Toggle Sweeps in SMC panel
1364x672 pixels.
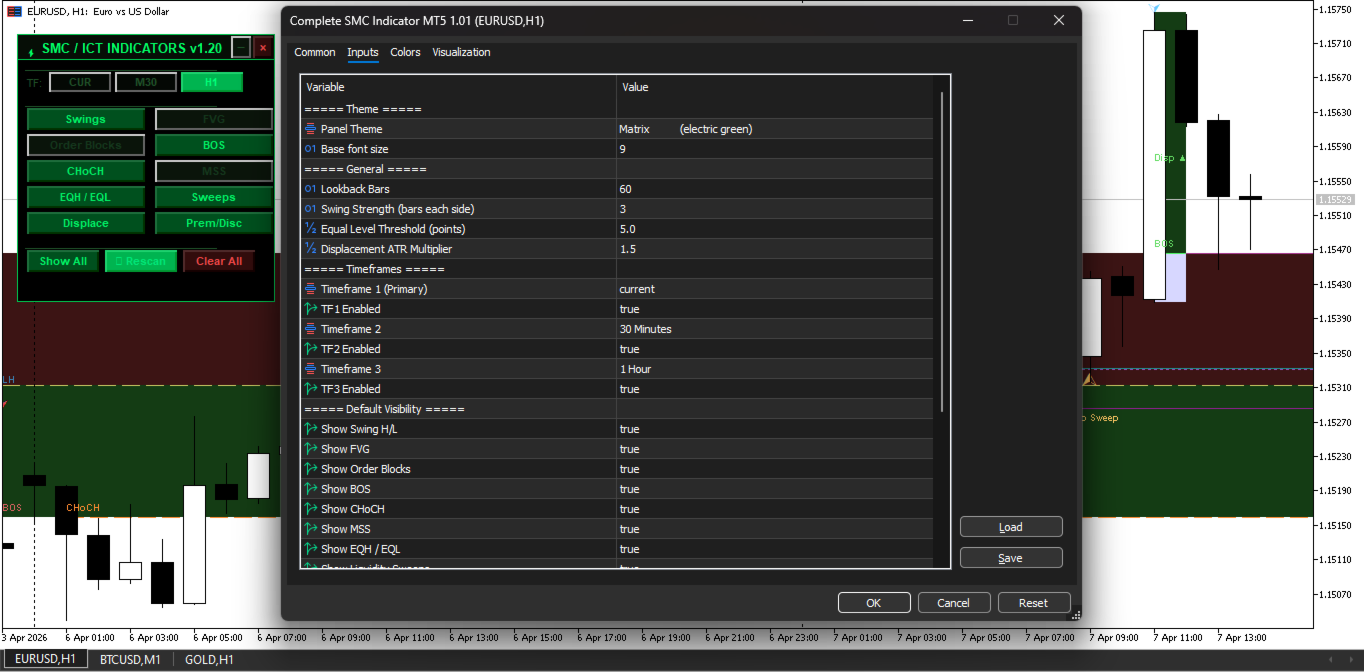pyautogui.click(x=214, y=197)
